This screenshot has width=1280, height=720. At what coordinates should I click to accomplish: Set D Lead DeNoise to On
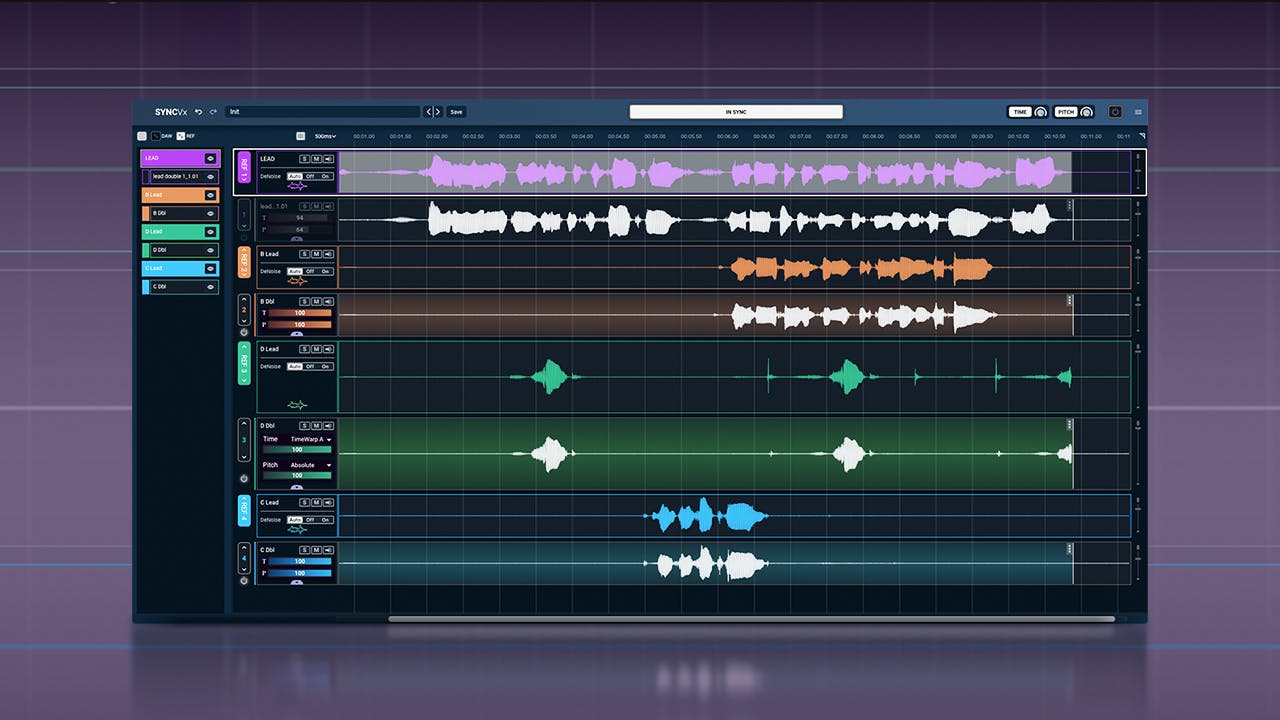click(x=326, y=366)
